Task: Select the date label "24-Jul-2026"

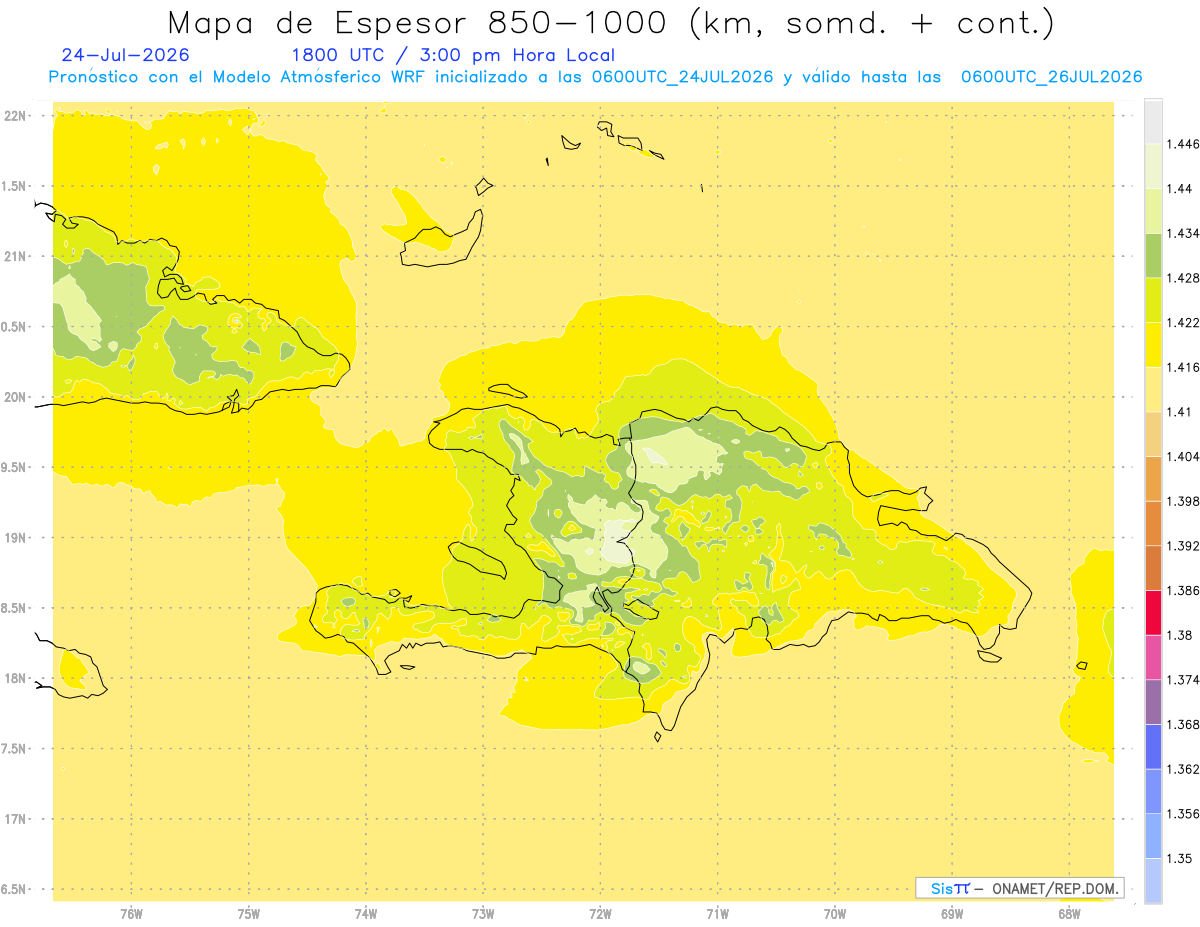Action: [125, 55]
